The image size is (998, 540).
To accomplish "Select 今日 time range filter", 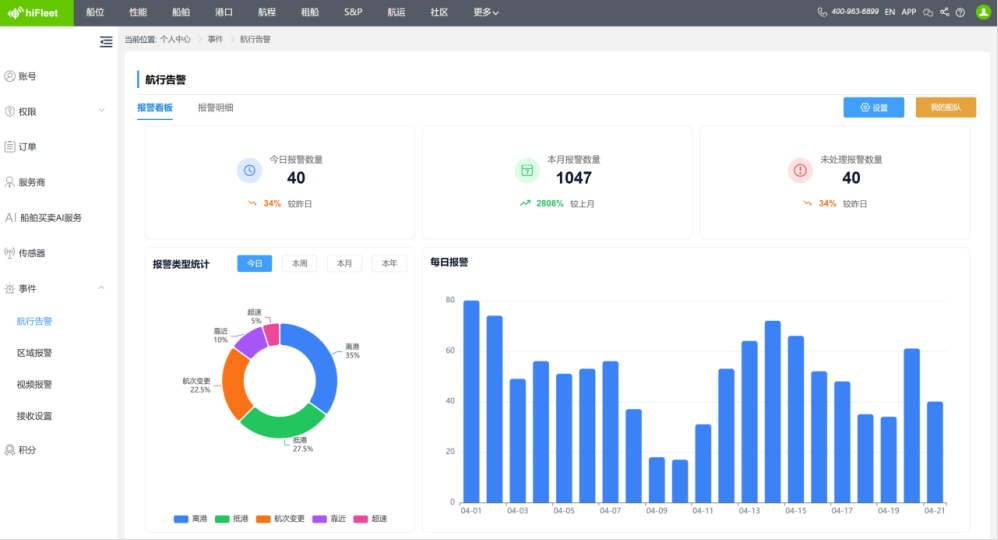I will tap(254, 264).
